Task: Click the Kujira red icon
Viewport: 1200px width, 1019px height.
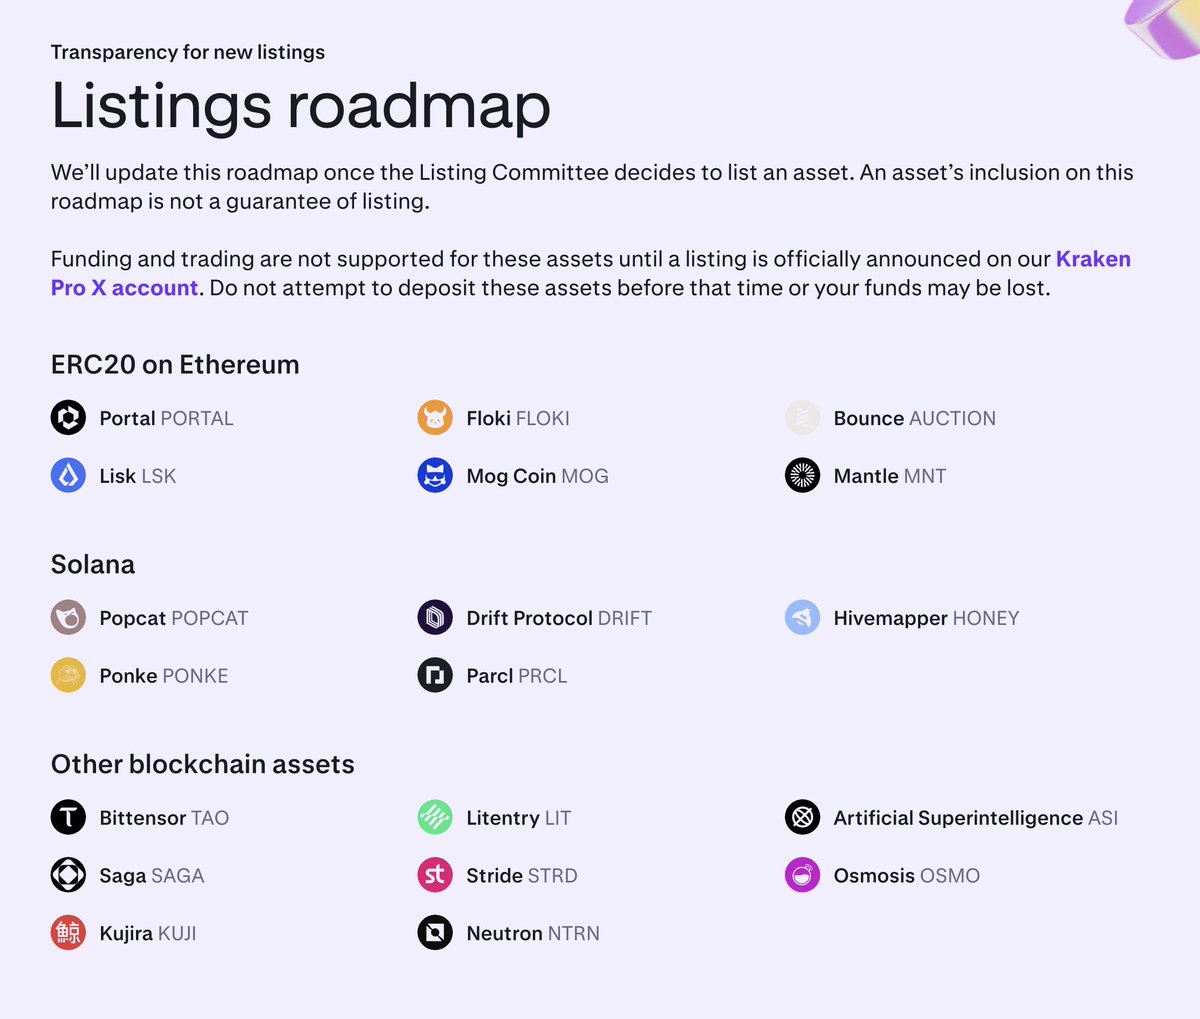Action: point(68,934)
